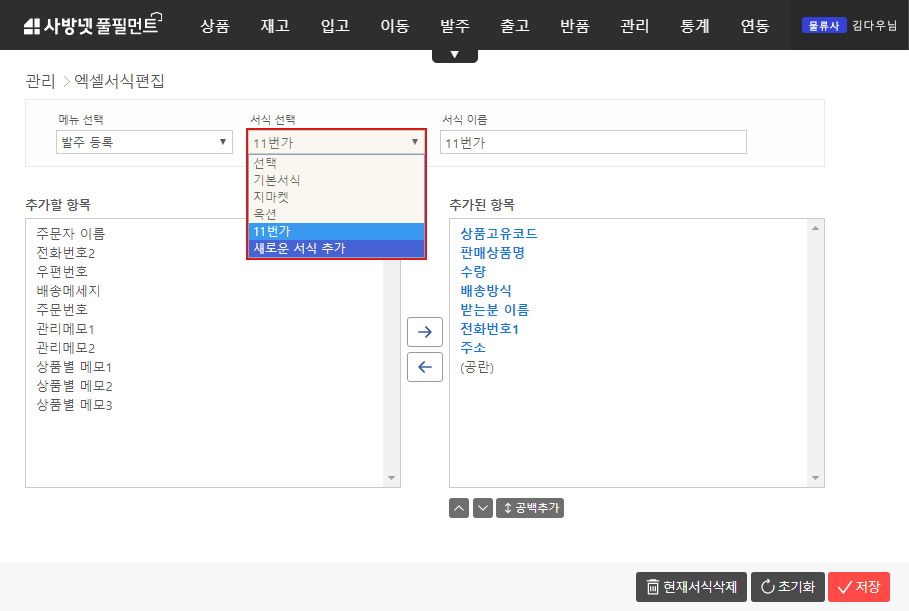Click the move-down arrow button

pos(483,508)
